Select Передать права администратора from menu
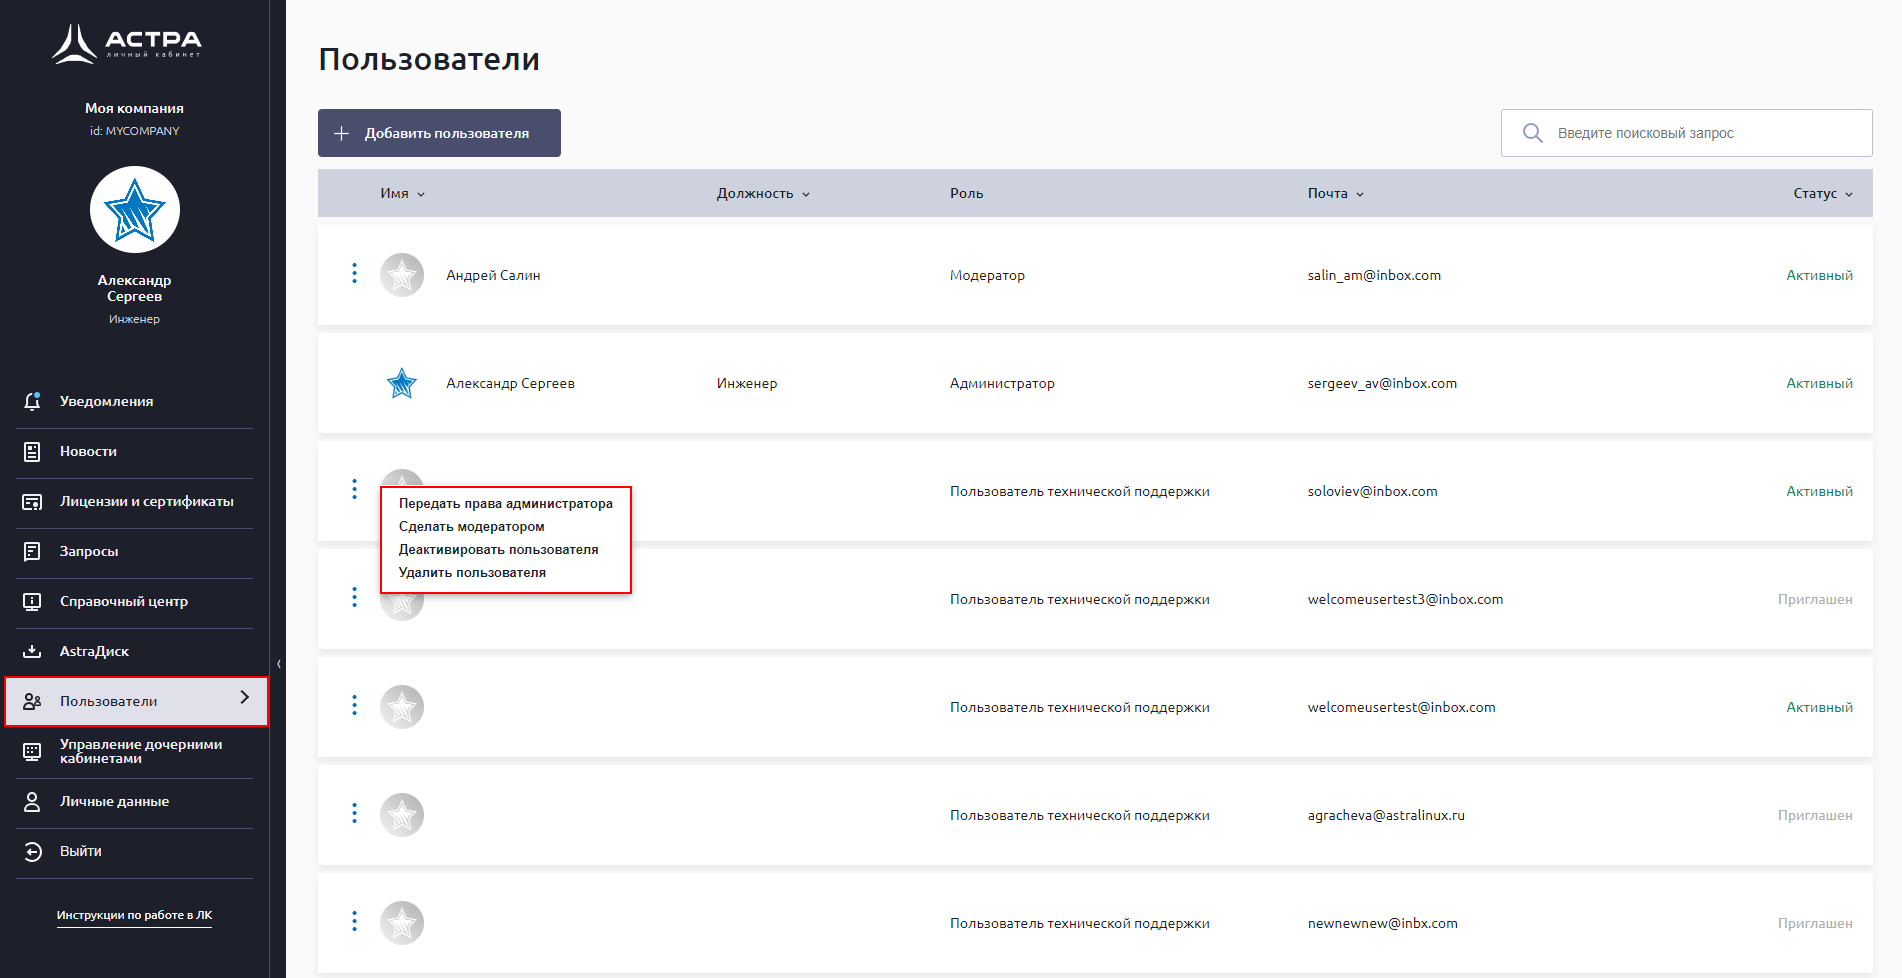This screenshot has width=1902, height=978. point(505,504)
